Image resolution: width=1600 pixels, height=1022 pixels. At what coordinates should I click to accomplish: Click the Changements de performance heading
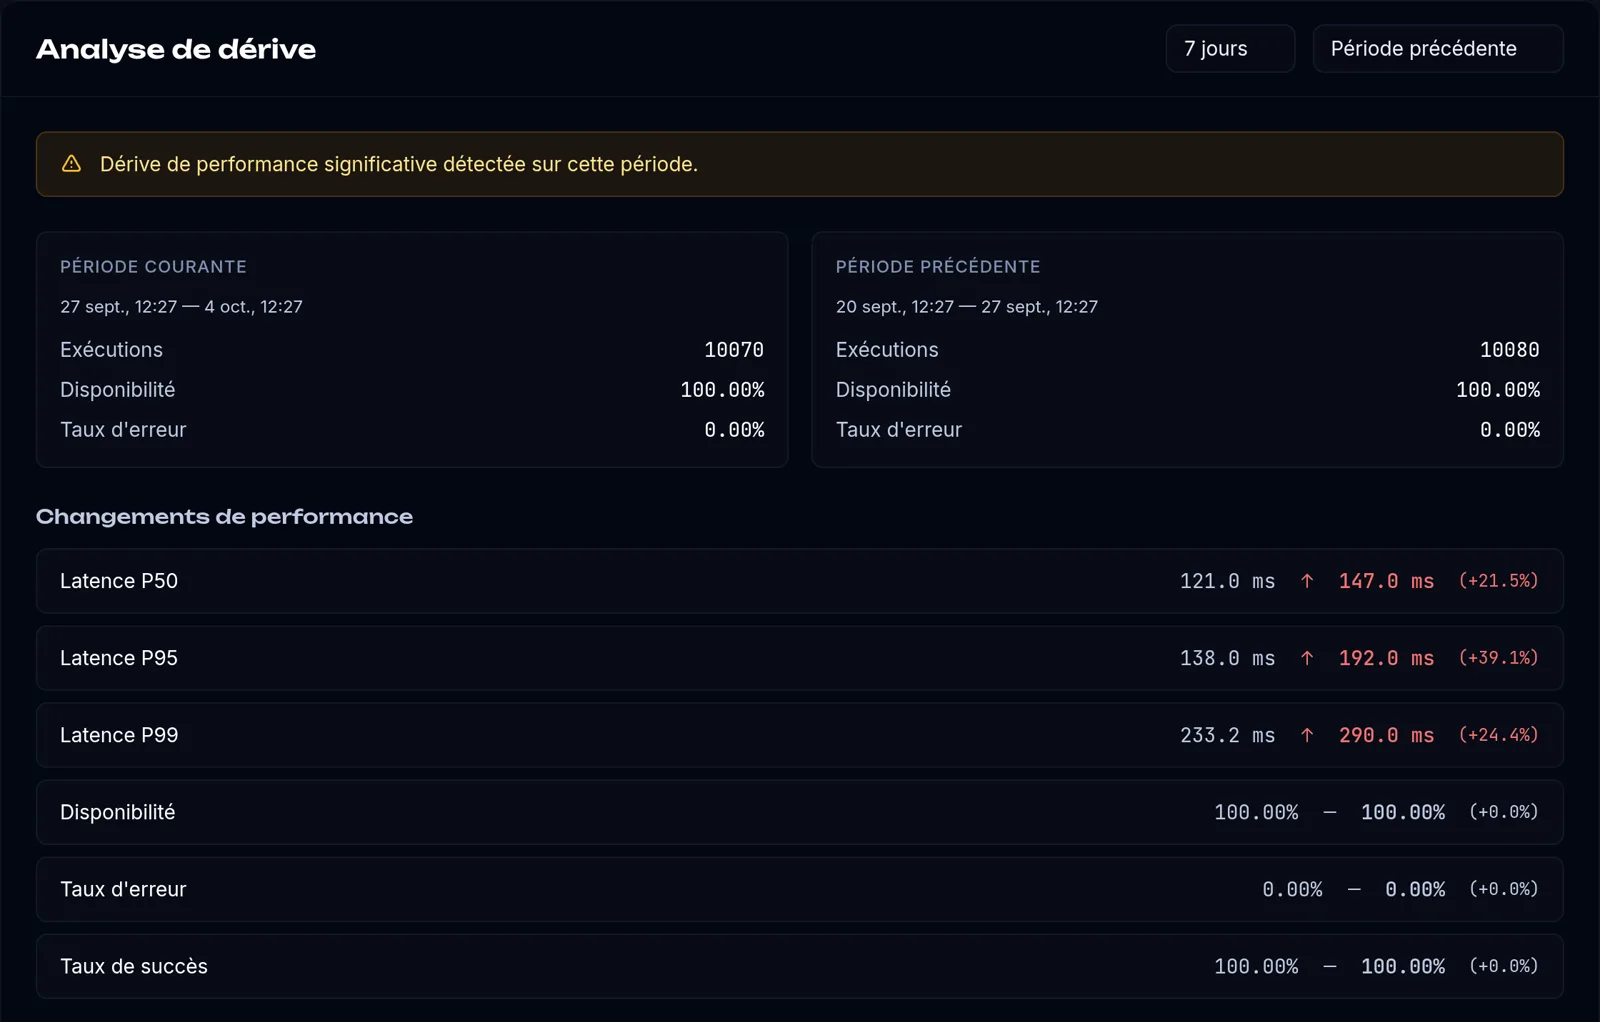point(224,517)
